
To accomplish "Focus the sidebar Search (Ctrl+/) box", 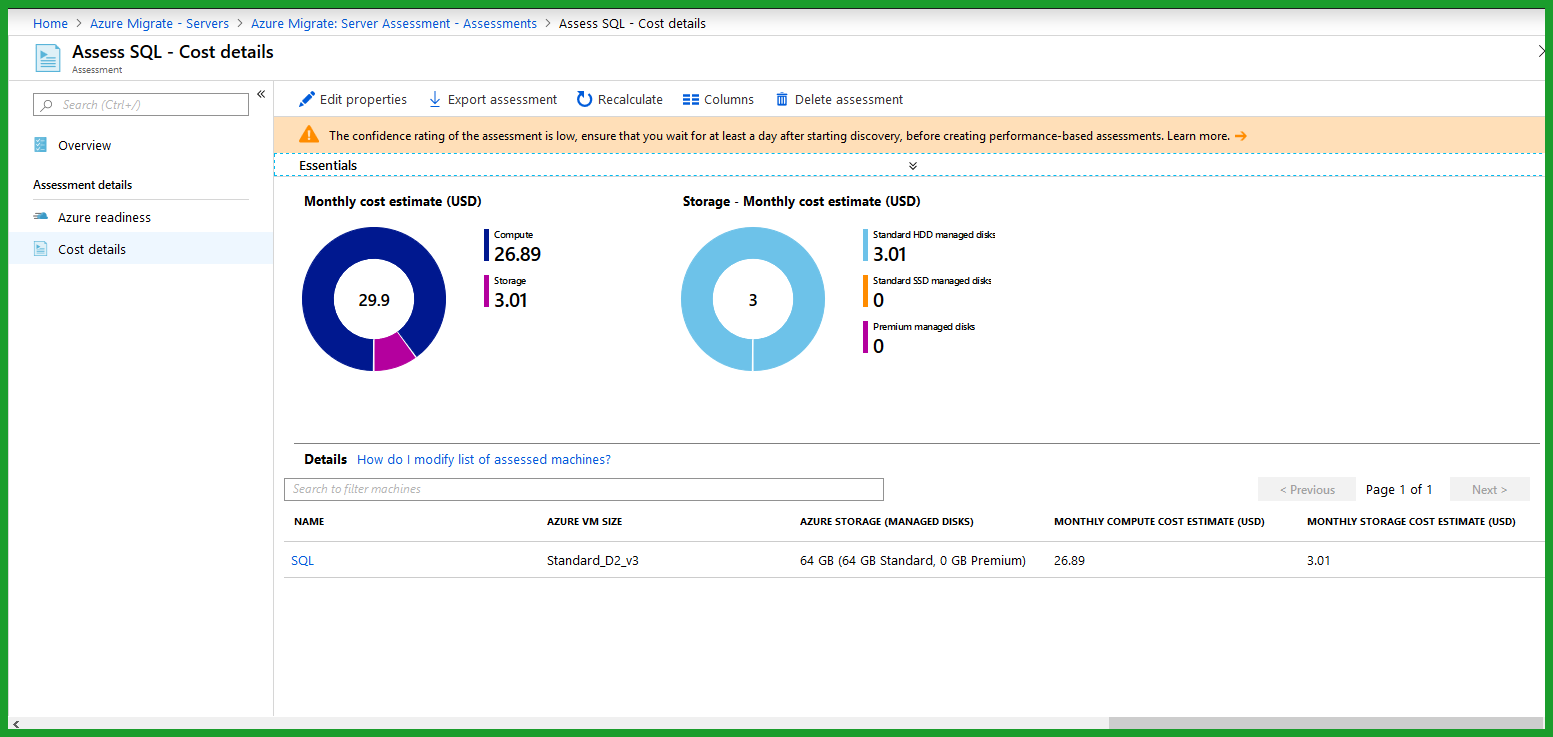I will pos(141,104).
